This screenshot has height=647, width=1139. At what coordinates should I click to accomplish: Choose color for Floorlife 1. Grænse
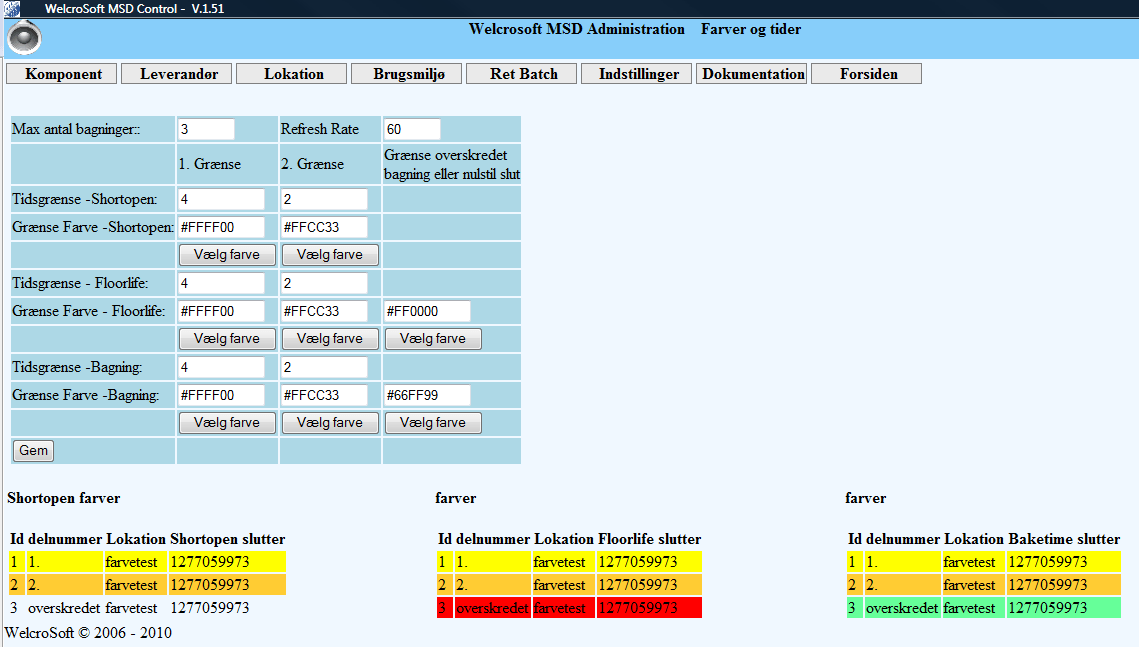pyautogui.click(x=227, y=339)
